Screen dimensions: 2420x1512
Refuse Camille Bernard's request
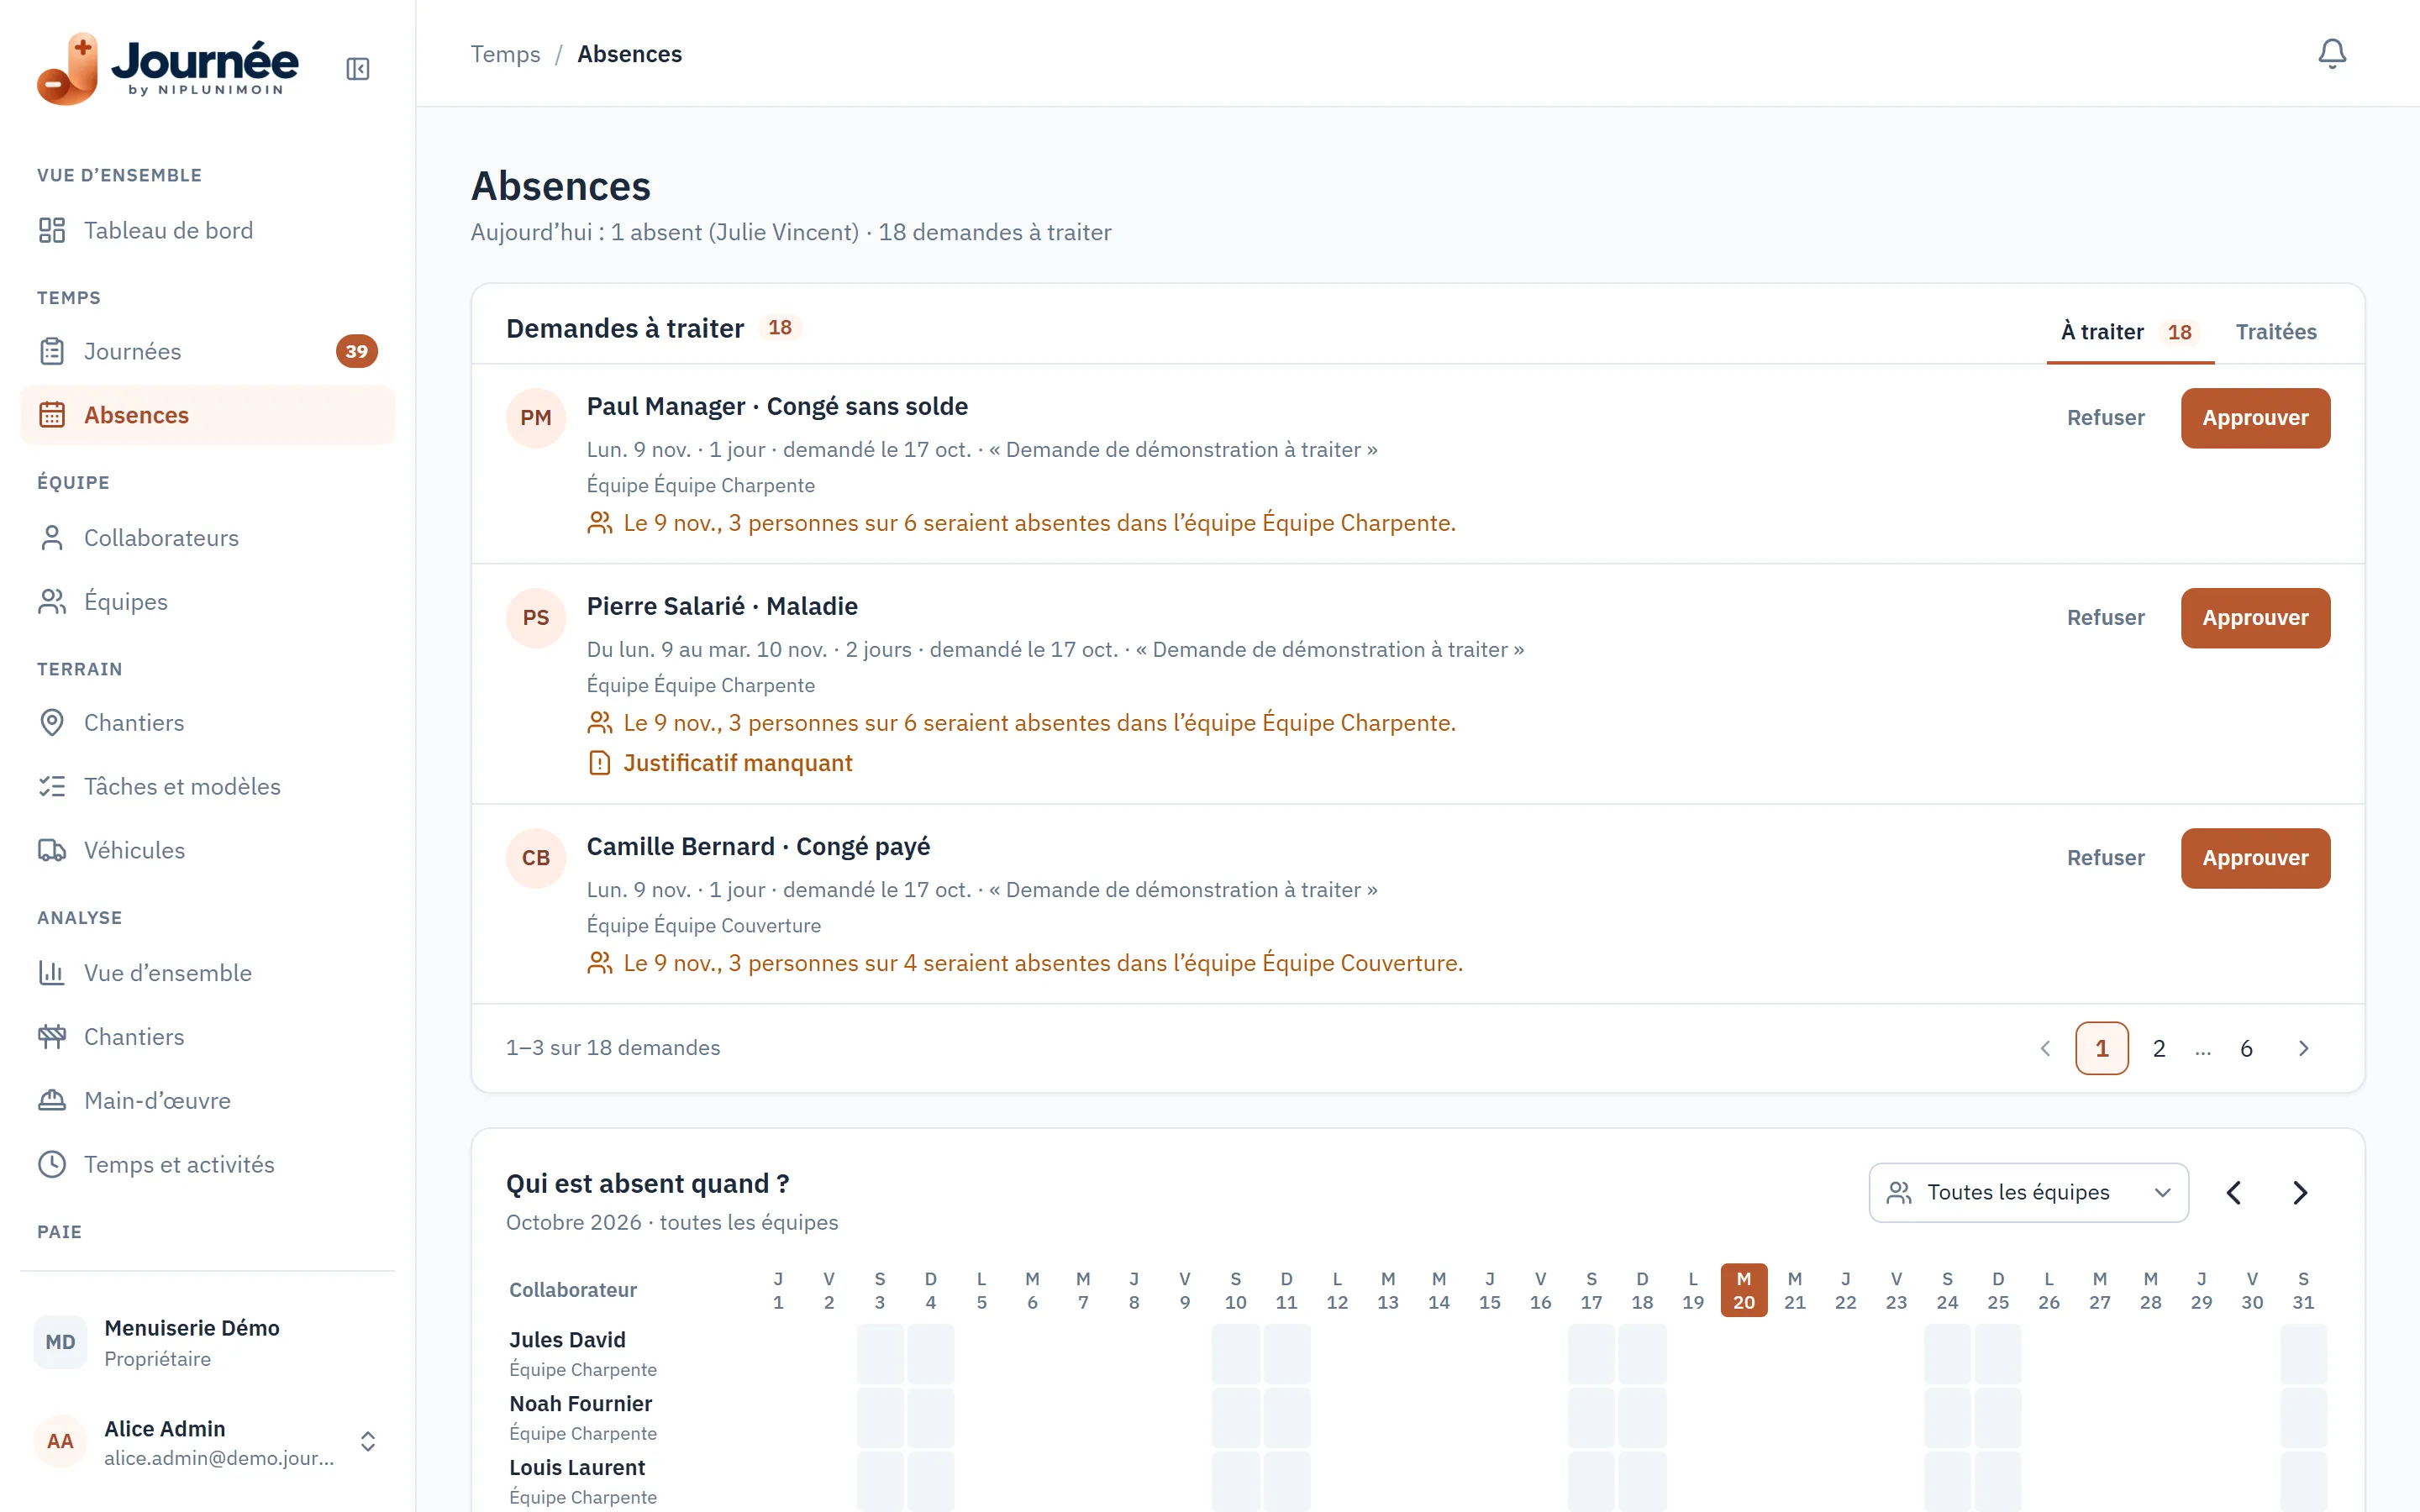[x=2105, y=858]
